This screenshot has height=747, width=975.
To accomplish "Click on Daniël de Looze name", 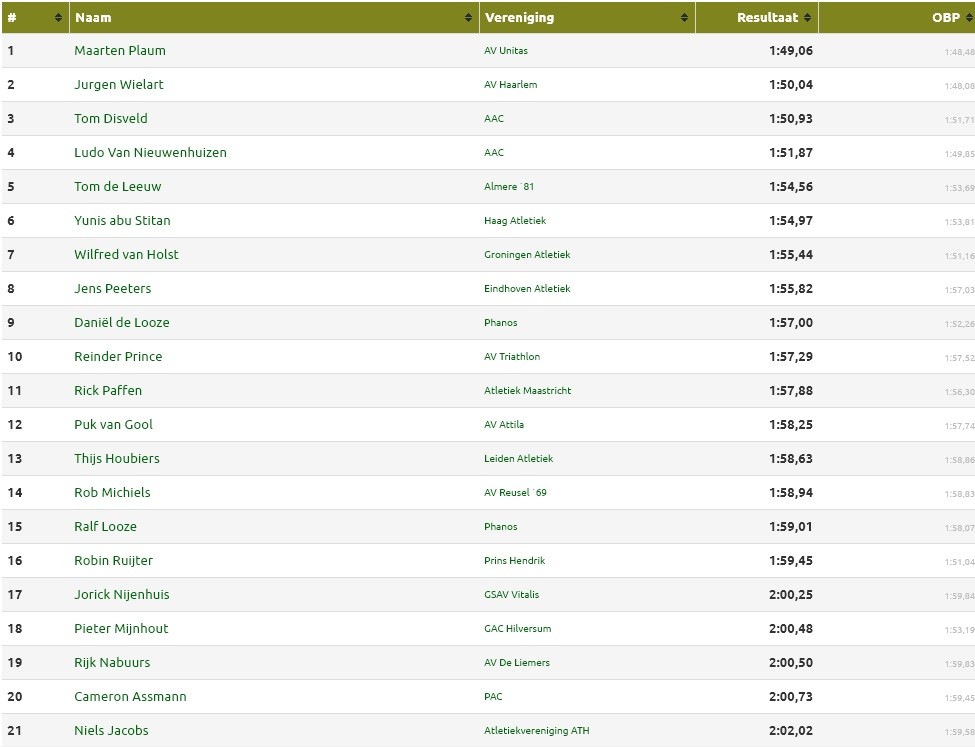I will (x=122, y=323).
